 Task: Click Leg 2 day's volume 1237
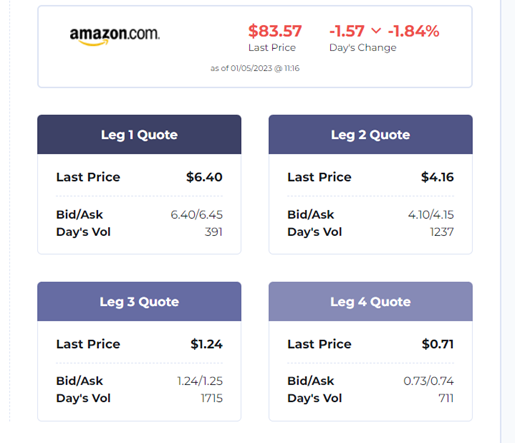442,232
